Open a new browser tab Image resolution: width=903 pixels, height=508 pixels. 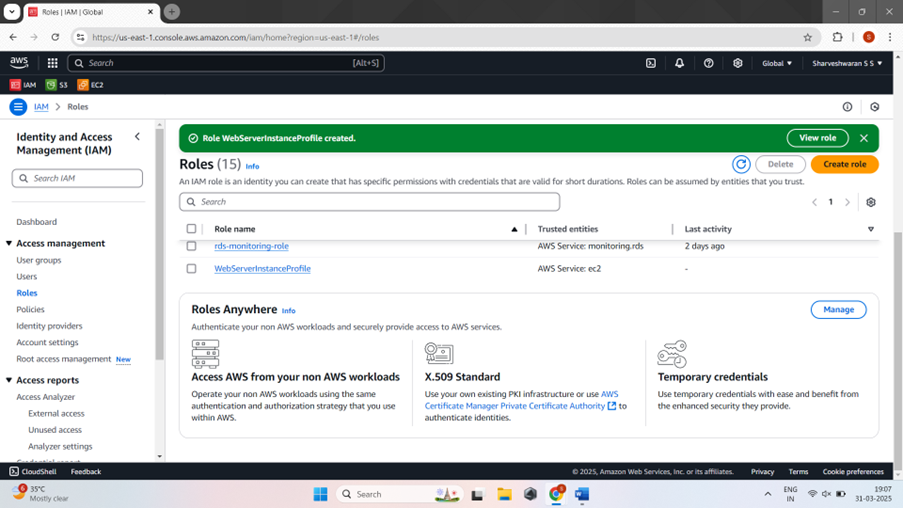point(172,12)
